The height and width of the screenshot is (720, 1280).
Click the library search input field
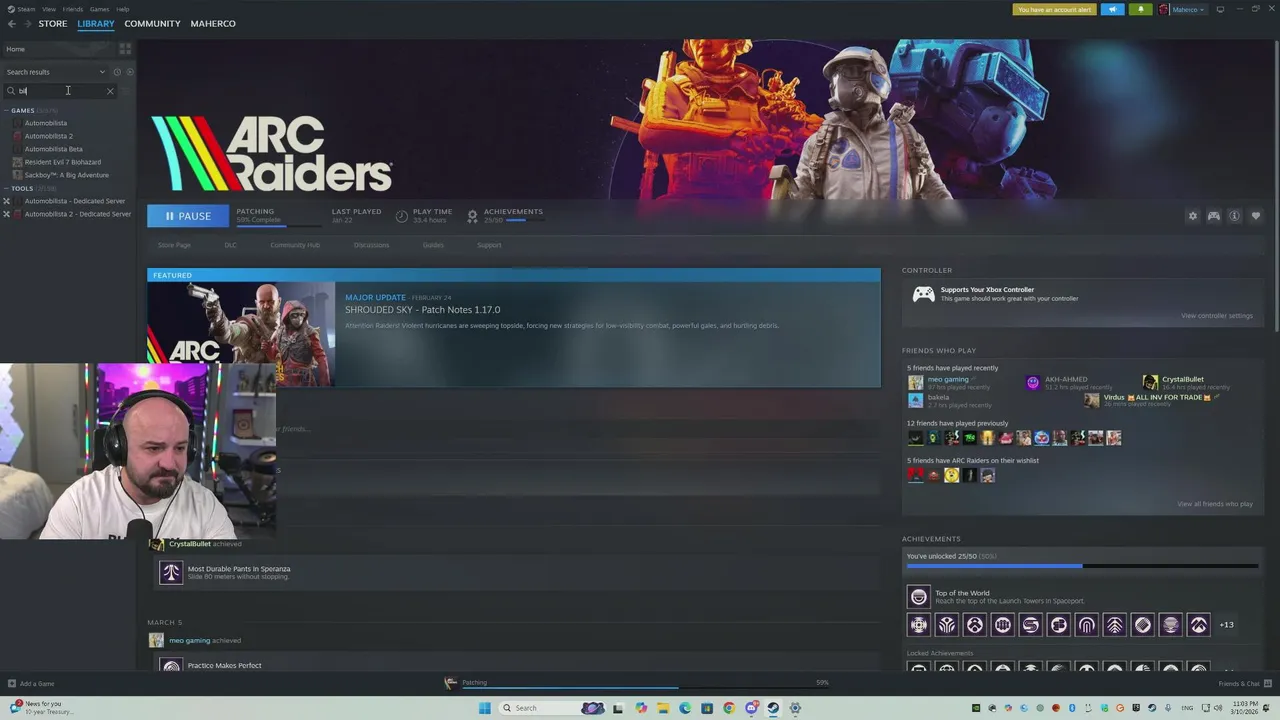(x=60, y=91)
